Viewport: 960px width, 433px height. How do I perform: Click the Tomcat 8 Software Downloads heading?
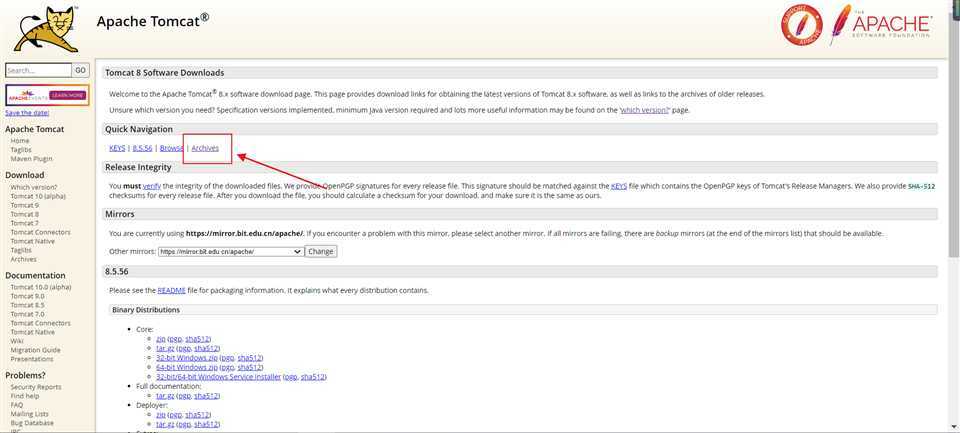click(165, 73)
